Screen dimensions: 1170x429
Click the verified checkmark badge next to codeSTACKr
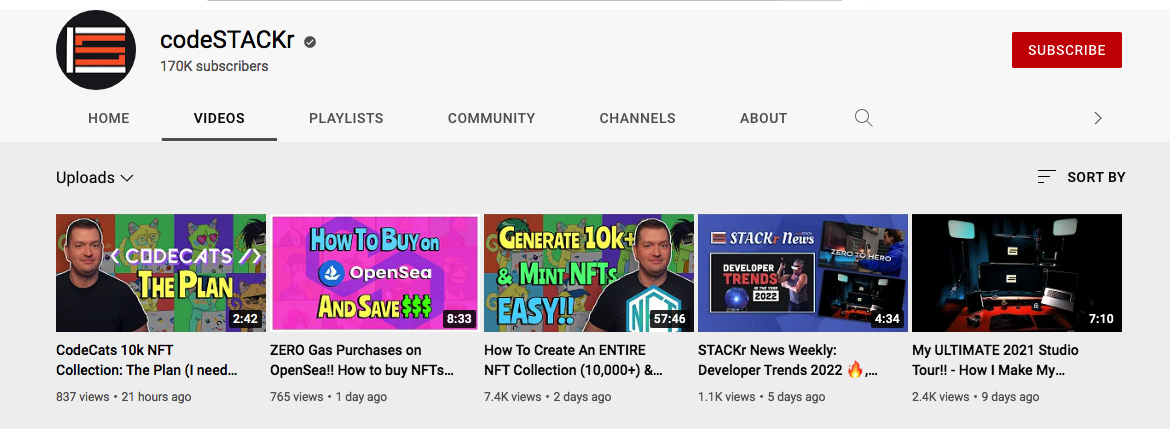coord(310,42)
